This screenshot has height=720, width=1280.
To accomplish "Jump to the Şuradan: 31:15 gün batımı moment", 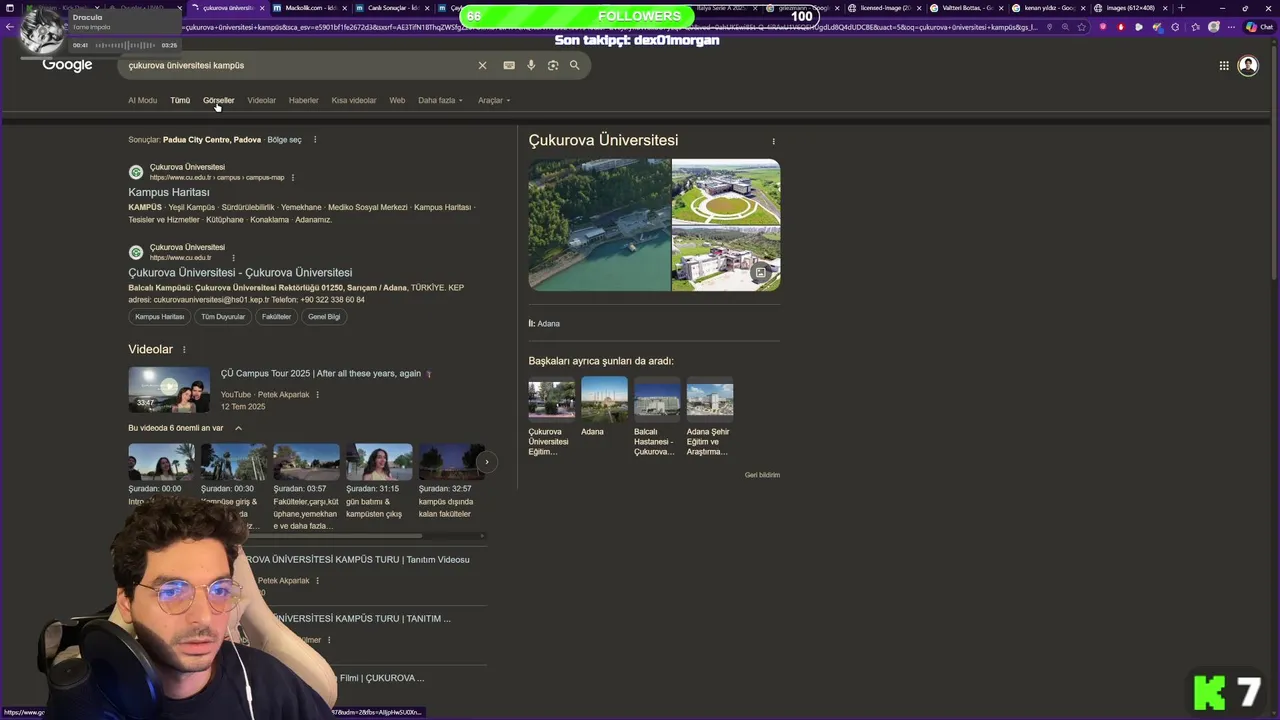I will coord(379,482).
